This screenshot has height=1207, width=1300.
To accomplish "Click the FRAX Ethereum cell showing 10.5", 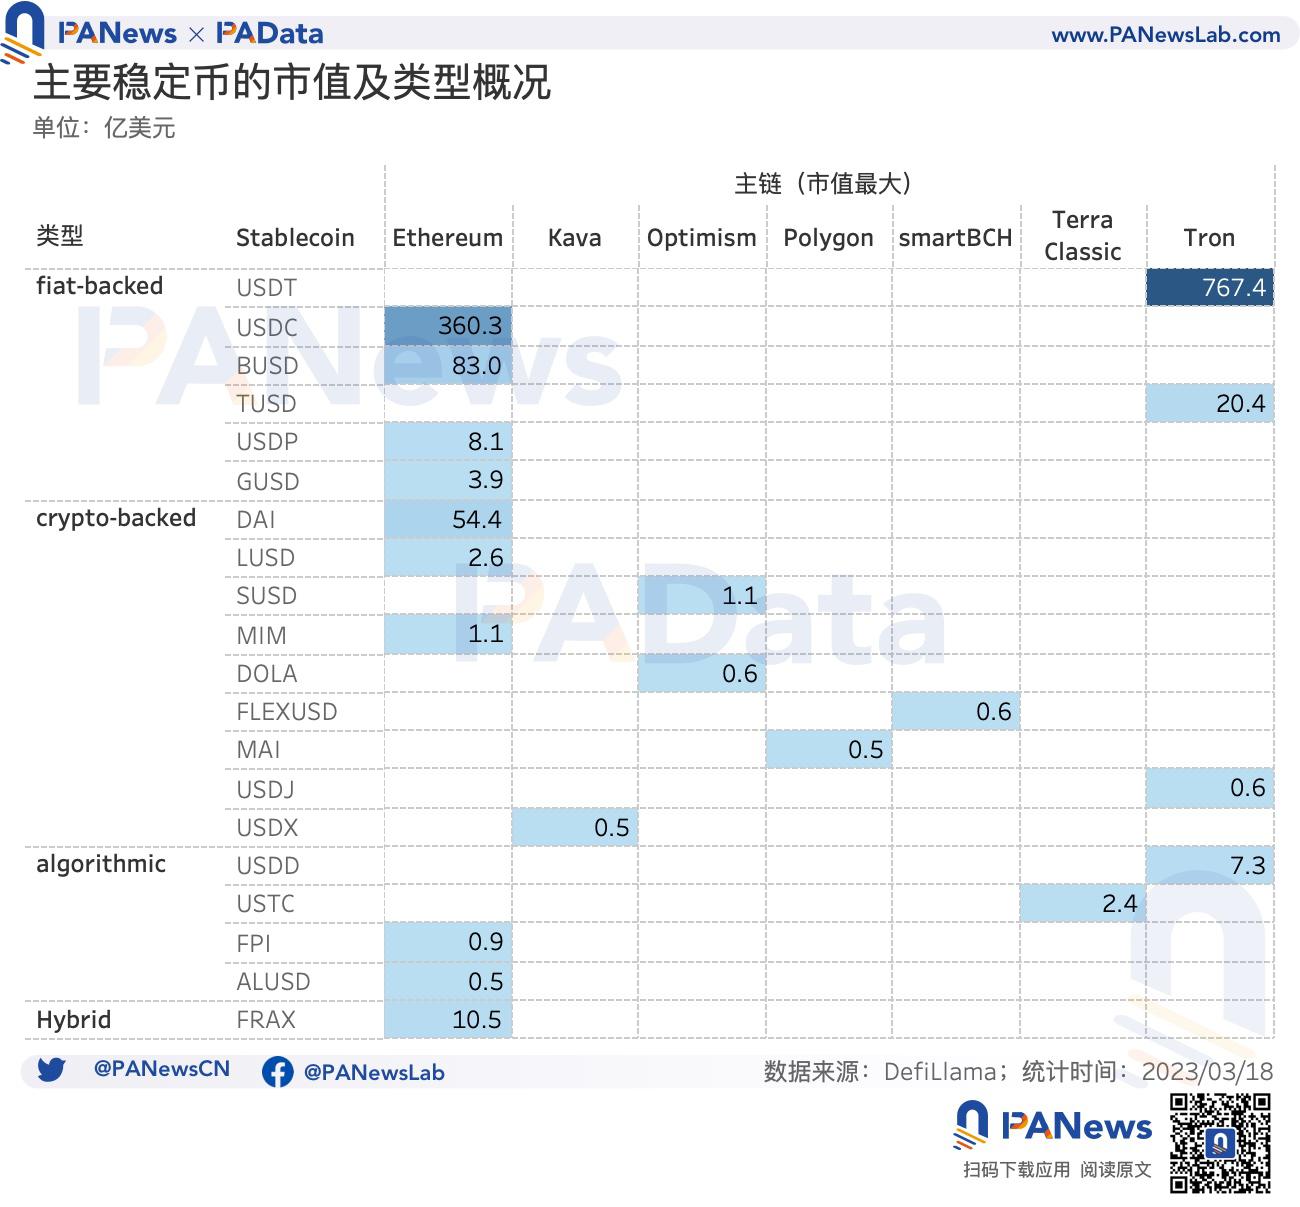I will click(x=448, y=1020).
